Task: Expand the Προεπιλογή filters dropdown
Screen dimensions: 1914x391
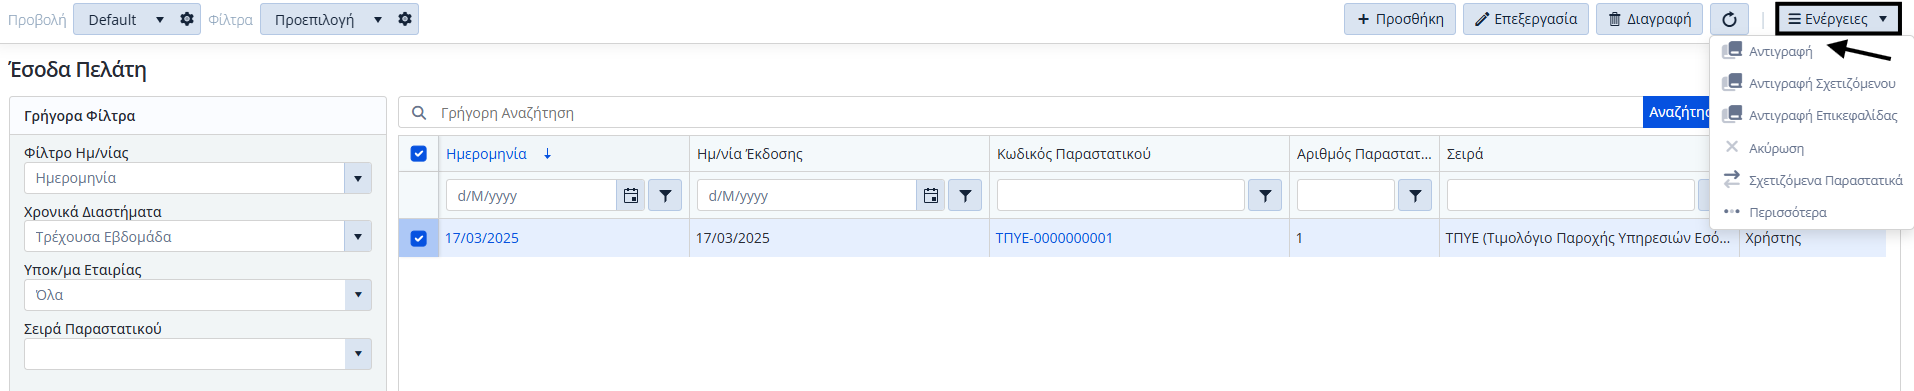Action: click(x=378, y=19)
